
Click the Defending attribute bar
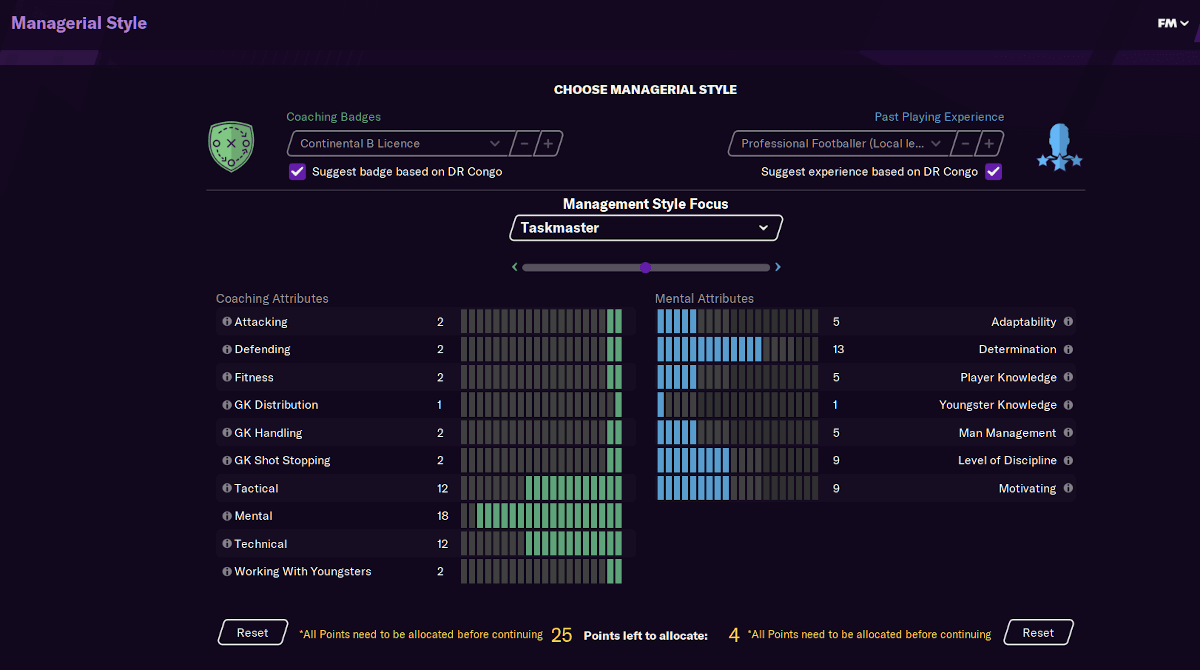pyautogui.click(x=541, y=350)
